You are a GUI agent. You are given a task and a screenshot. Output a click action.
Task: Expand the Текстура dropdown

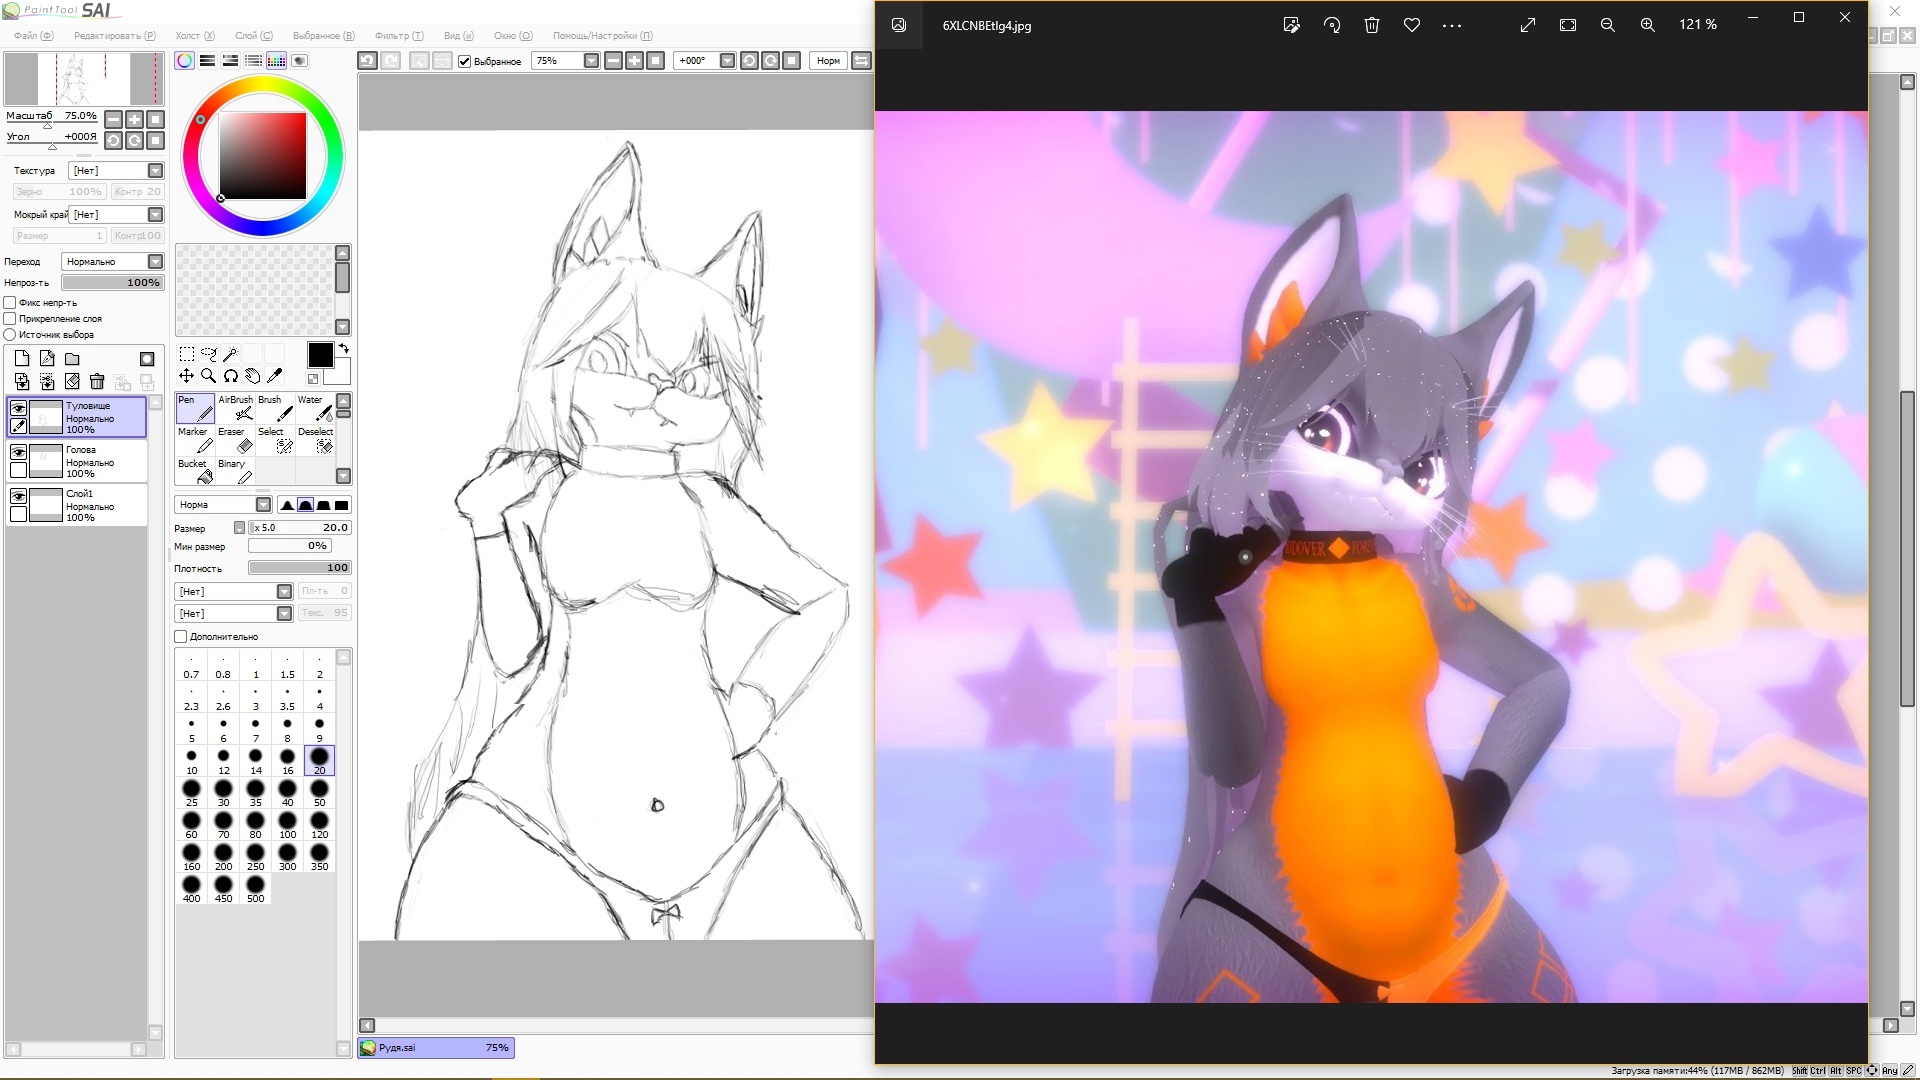pos(155,171)
